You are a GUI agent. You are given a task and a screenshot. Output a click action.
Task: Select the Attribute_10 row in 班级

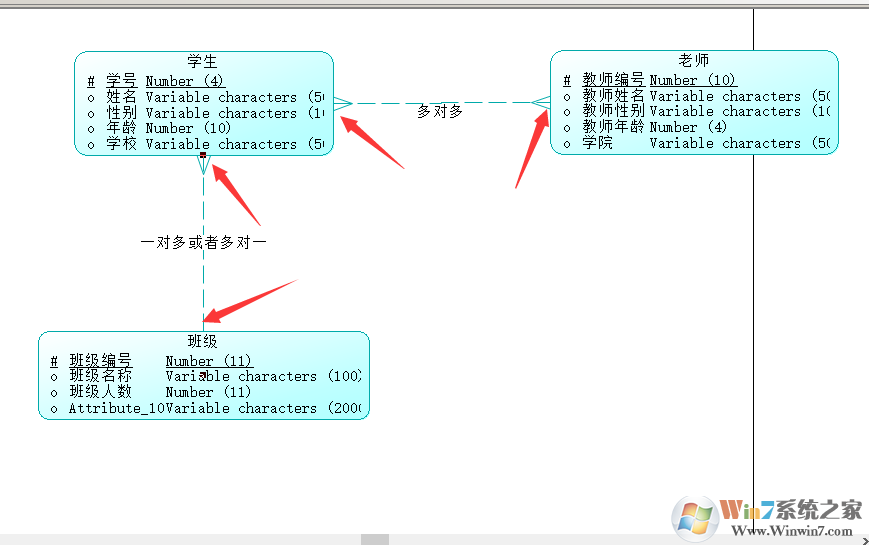click(x=206, y=408)
